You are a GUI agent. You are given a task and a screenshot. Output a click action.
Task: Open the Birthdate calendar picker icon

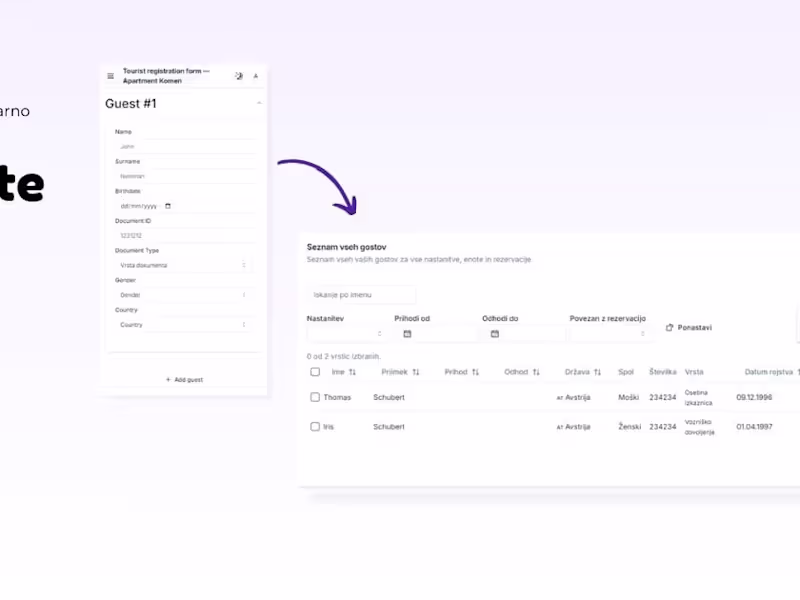(x=168, y=206)
